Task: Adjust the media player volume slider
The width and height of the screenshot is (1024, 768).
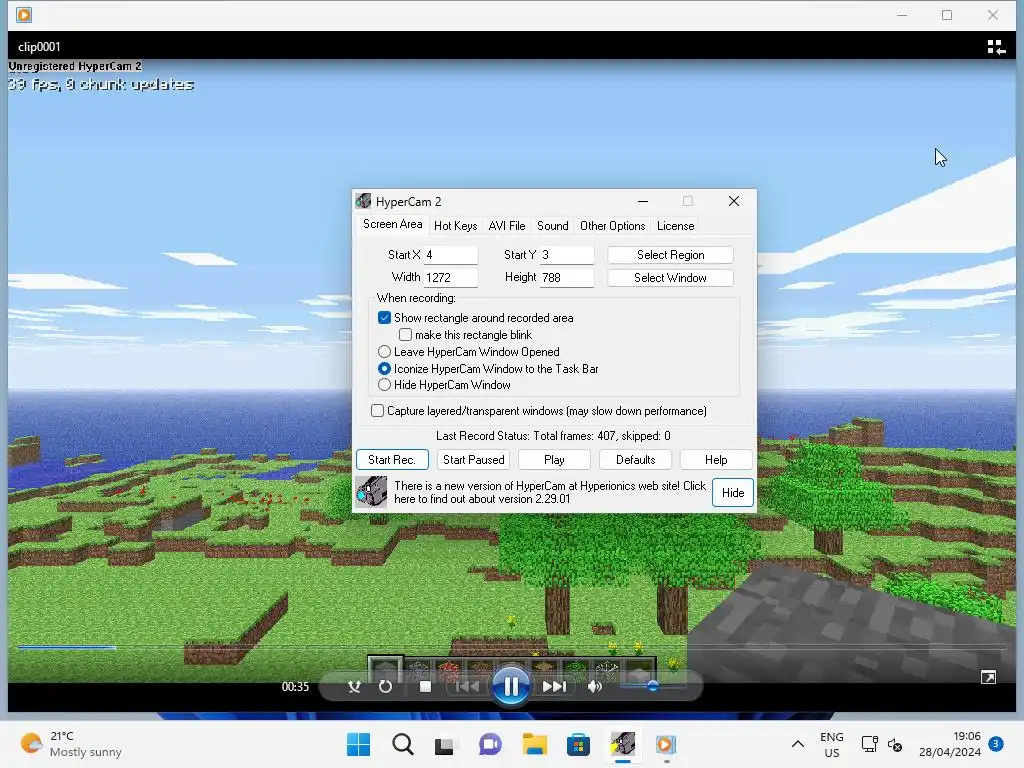Action: click(x=652, y=686)
